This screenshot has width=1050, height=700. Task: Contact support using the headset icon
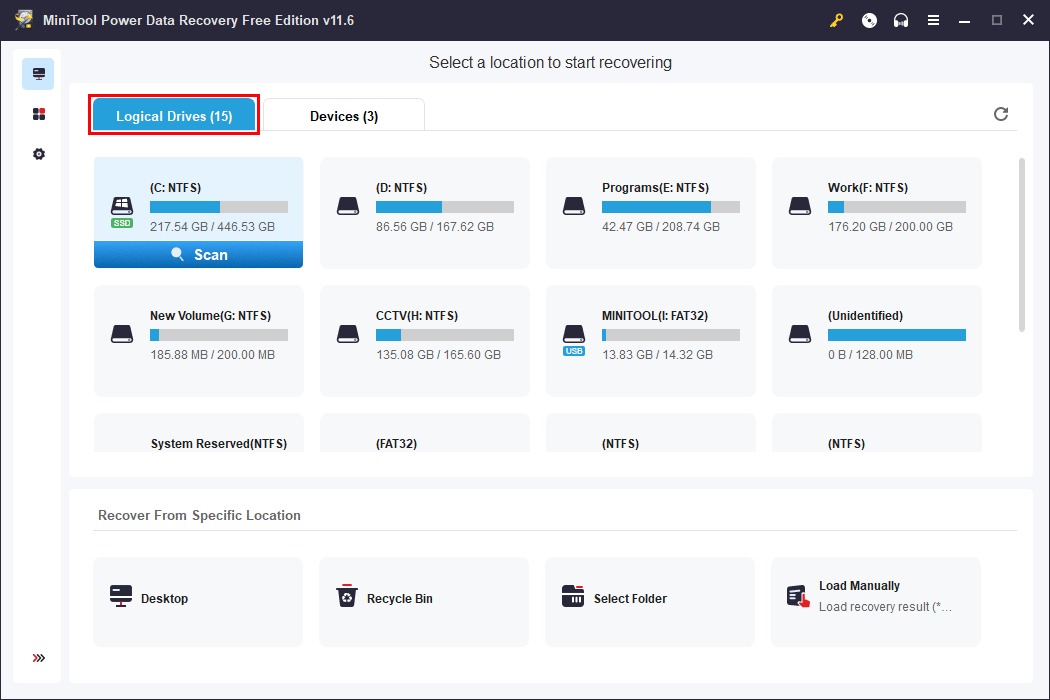click(x=901, y=20)
